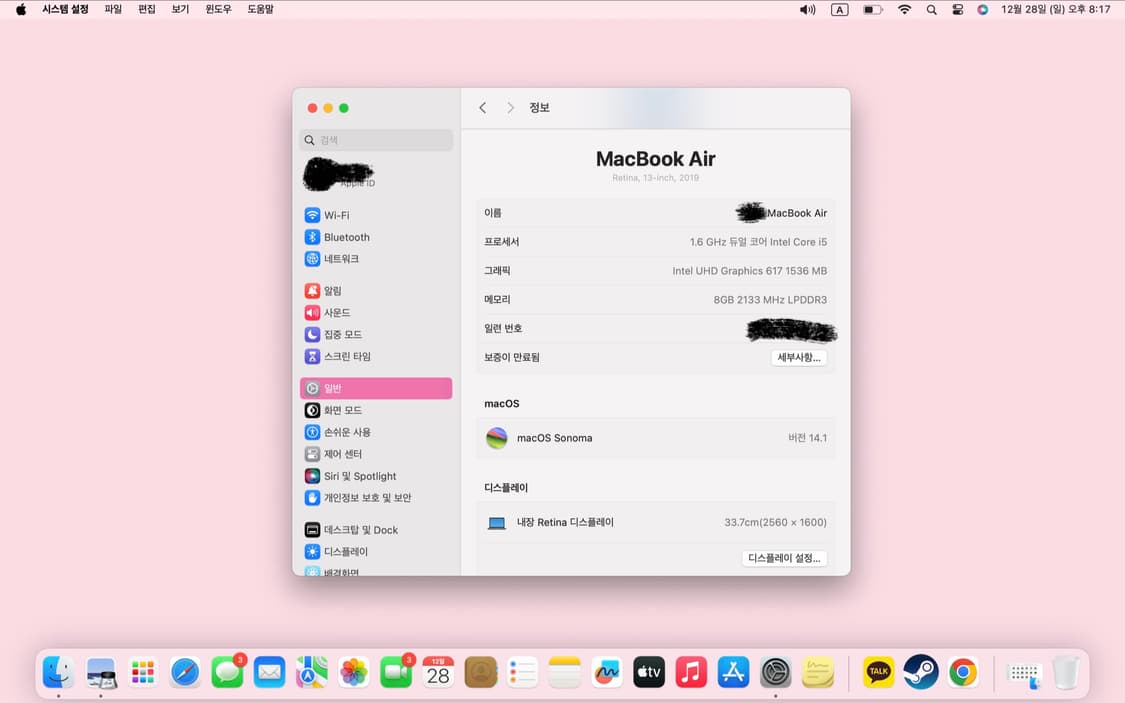Select 집중 모드 in sidebar
This screenshot has width=1125, height=703.
(x=342, y=335)
